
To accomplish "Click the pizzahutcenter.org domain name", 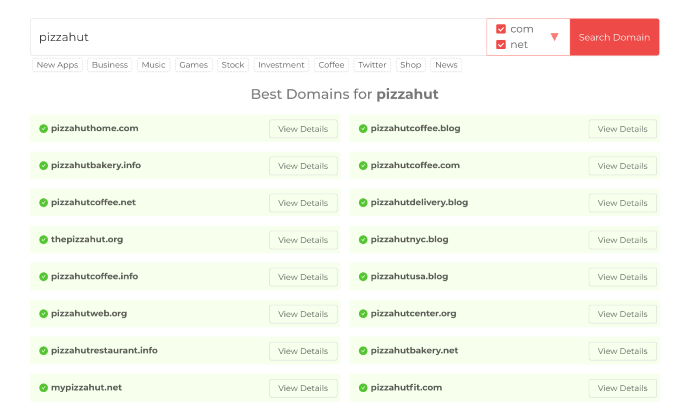I will point(413,314).
